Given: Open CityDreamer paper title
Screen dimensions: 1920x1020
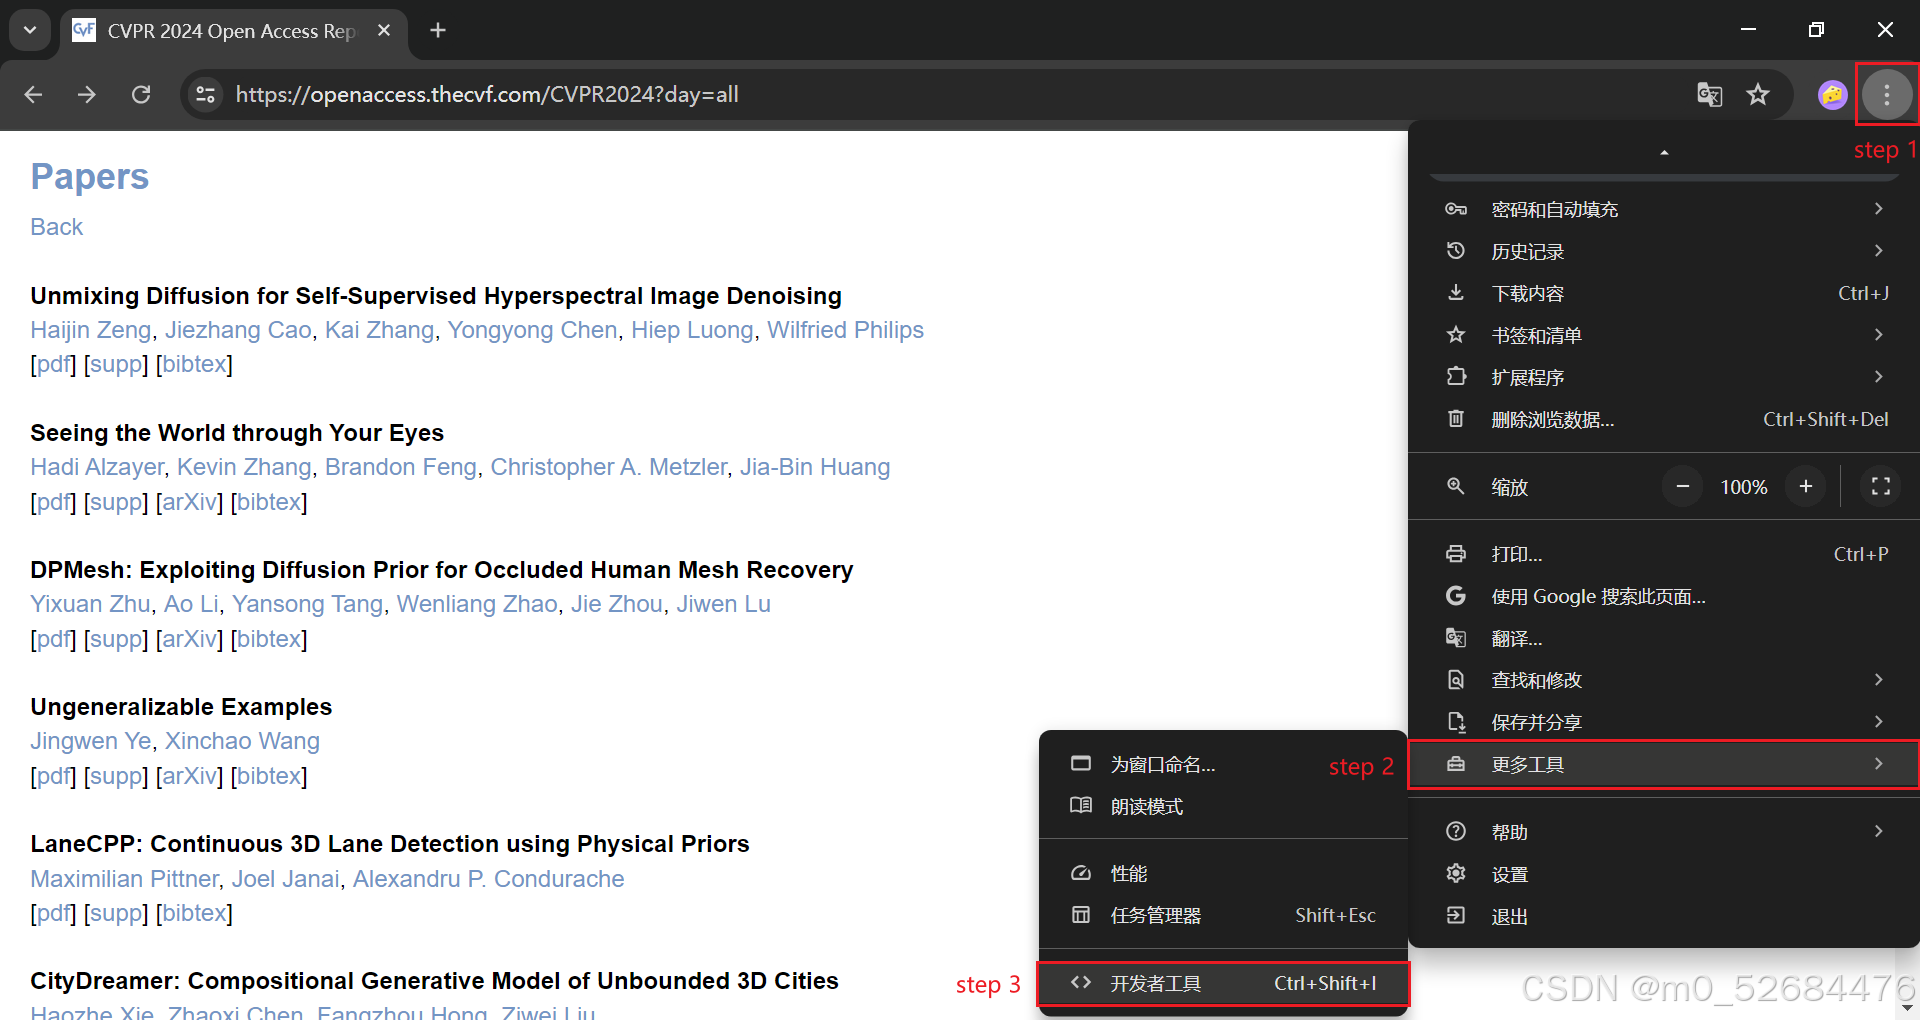Looking at the screenshot, I should 434,981.
